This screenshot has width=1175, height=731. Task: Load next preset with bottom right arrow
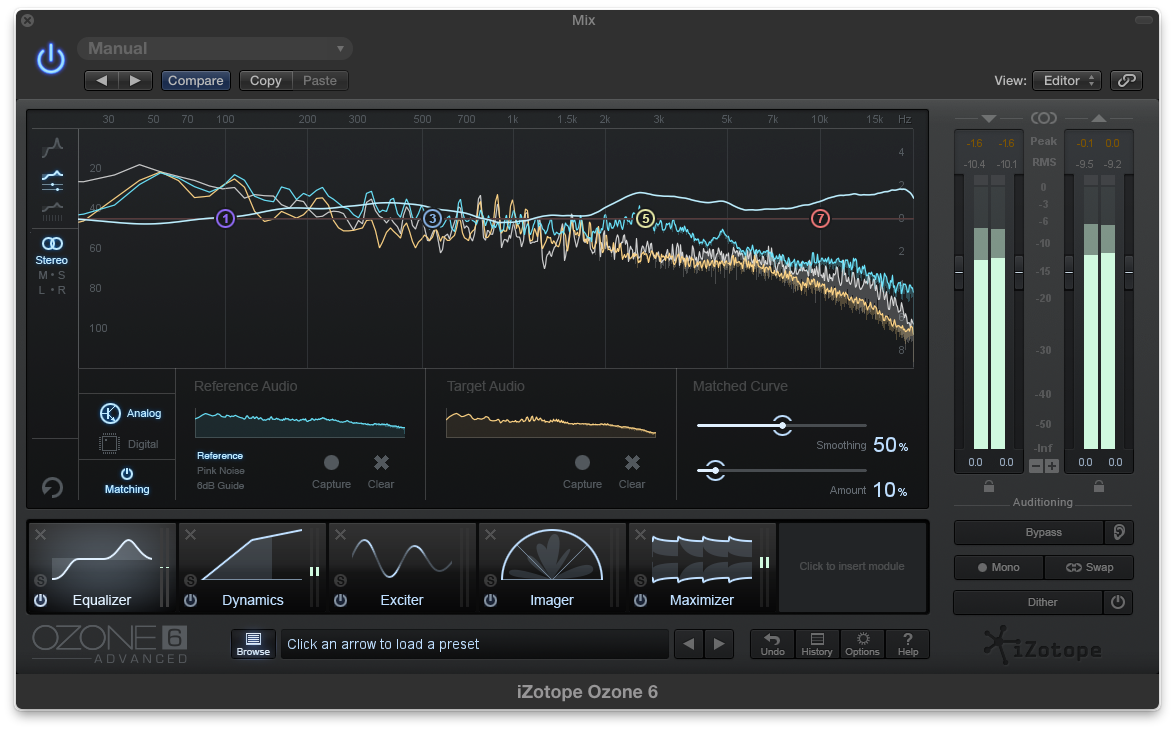(x=719, y=644)
